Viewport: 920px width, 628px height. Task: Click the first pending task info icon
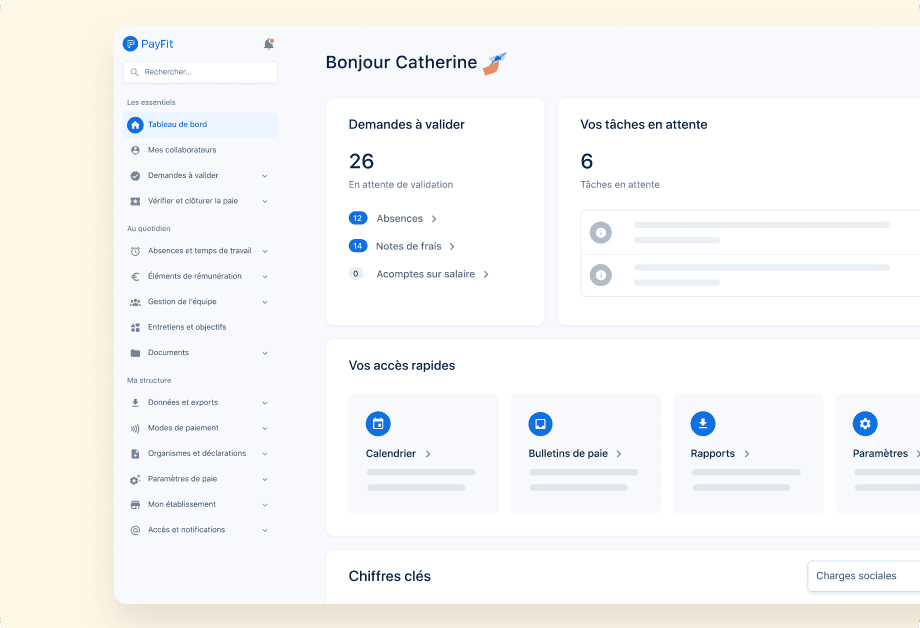coord(601,232)
